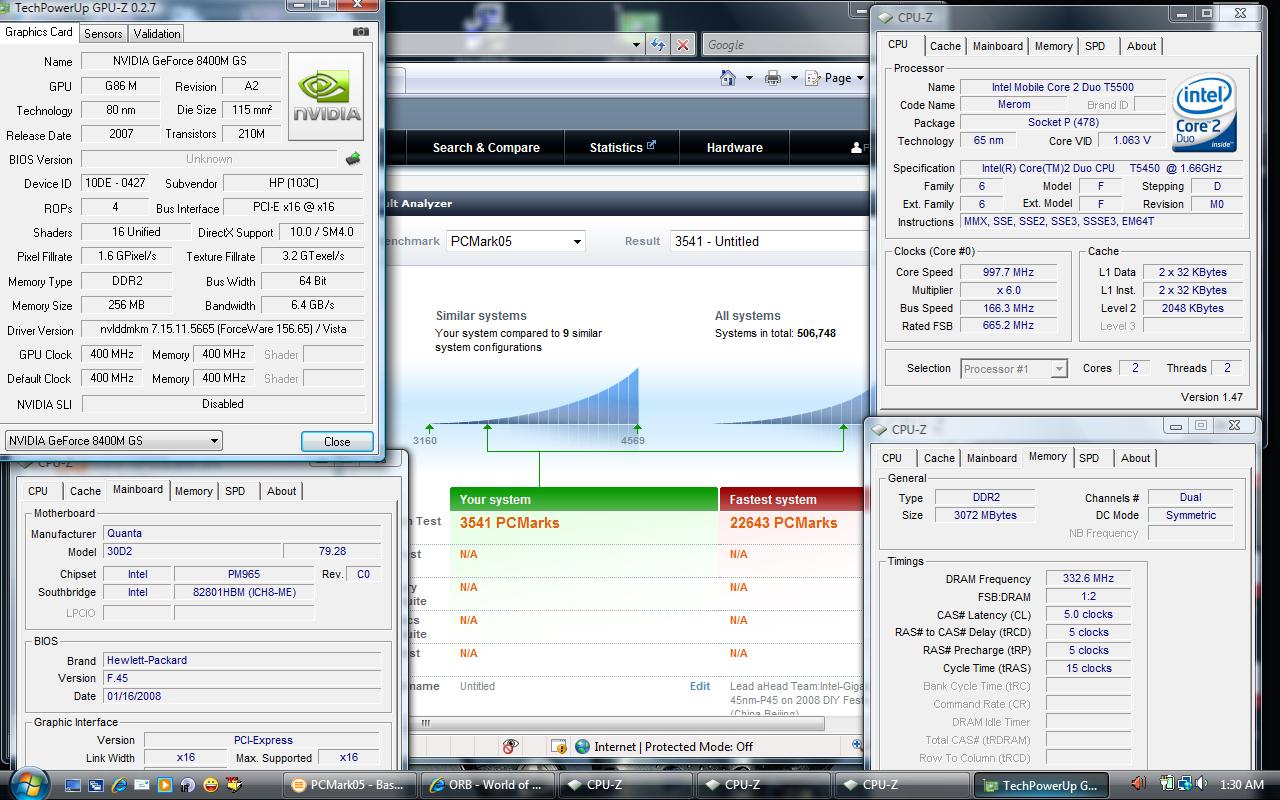Click the 3541 PCMarks score under Your system
The image size is (1280, 800).
[x=509, y=523]
